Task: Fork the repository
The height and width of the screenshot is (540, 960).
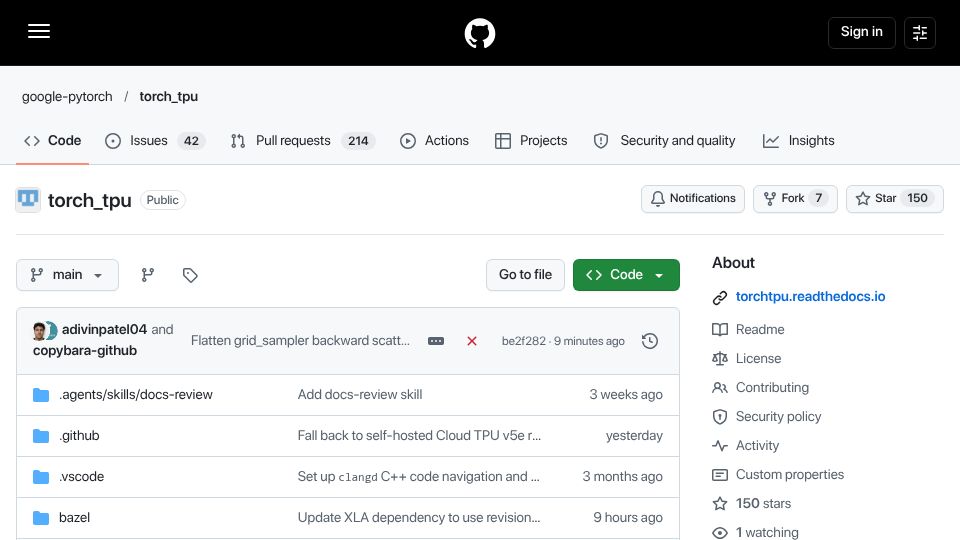Action: (795, 198)
